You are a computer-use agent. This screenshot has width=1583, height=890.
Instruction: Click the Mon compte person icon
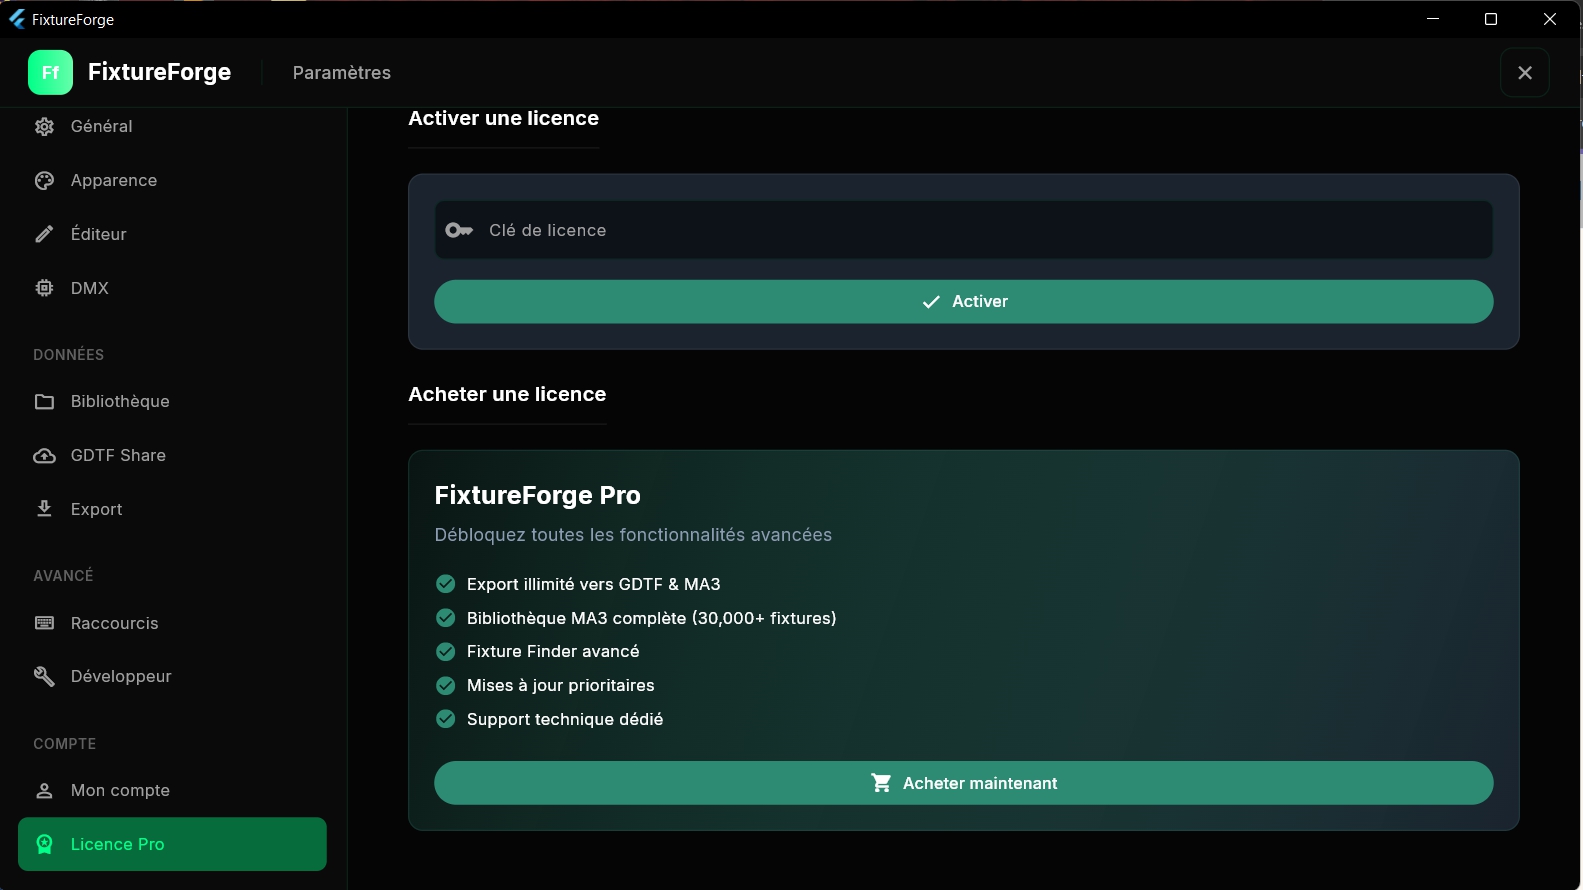coord(44,790)
